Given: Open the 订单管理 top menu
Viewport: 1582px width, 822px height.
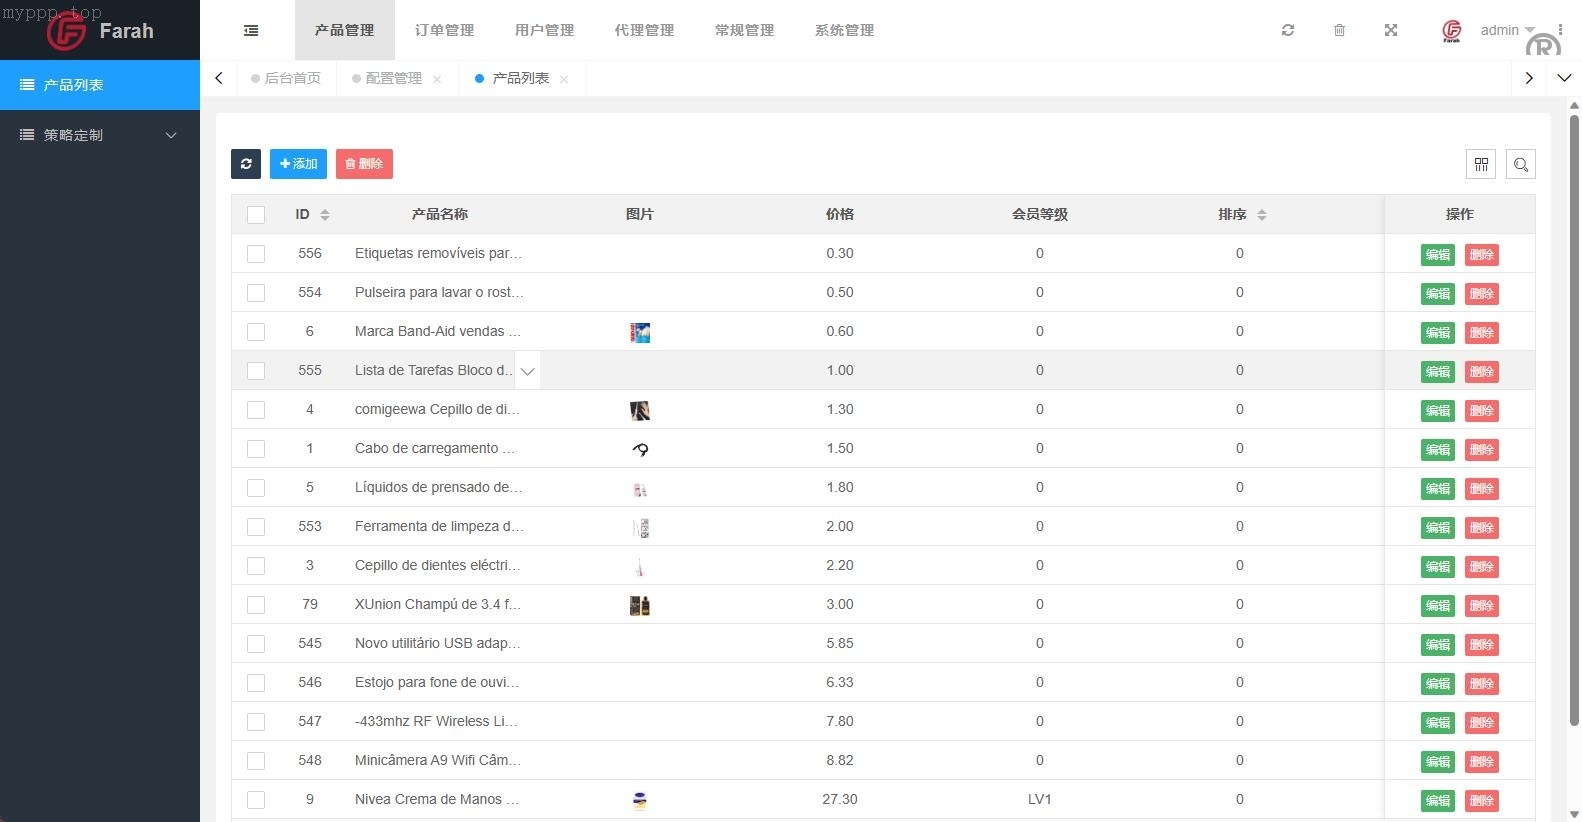Looking at the screenshot, I should point(444,30).
